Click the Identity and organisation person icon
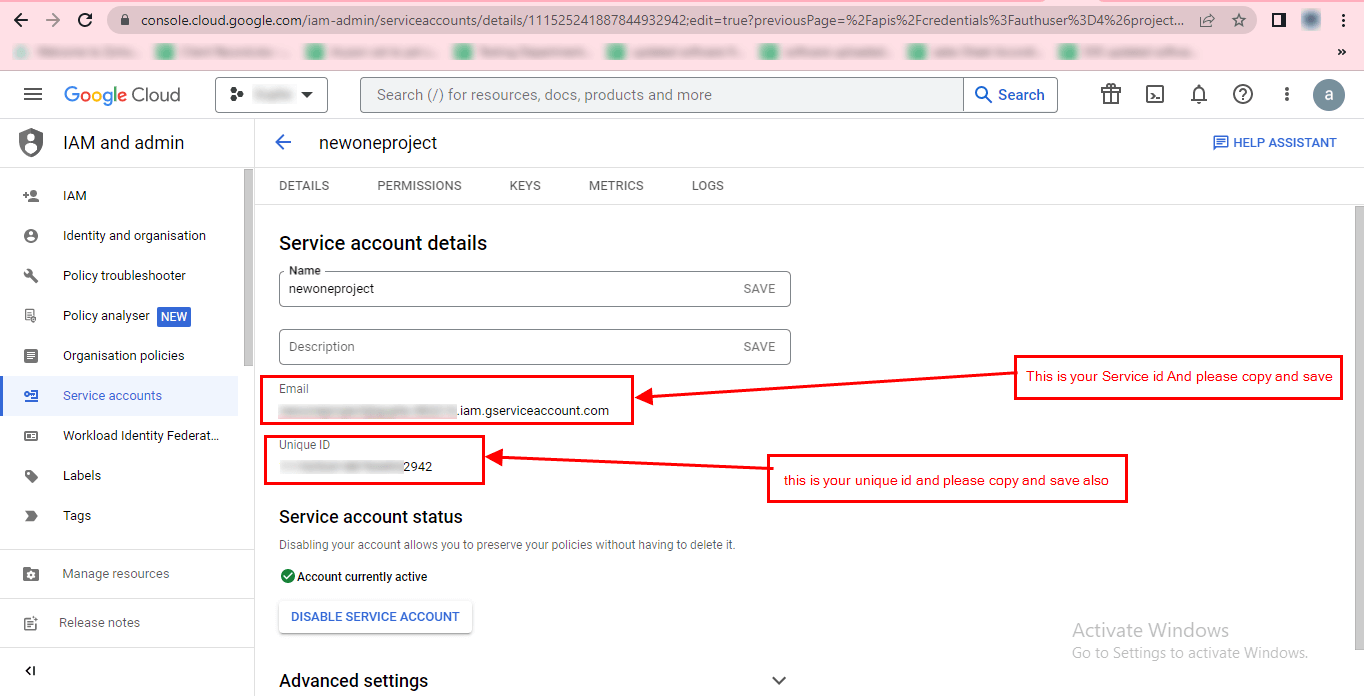Screen dimensions: 1364x696 pyautogui.click(x=31, y=236)
